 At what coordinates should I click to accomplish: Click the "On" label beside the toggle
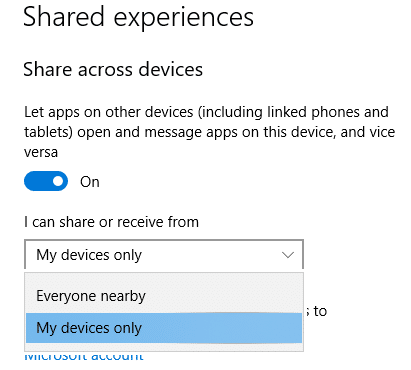(90, 182)
